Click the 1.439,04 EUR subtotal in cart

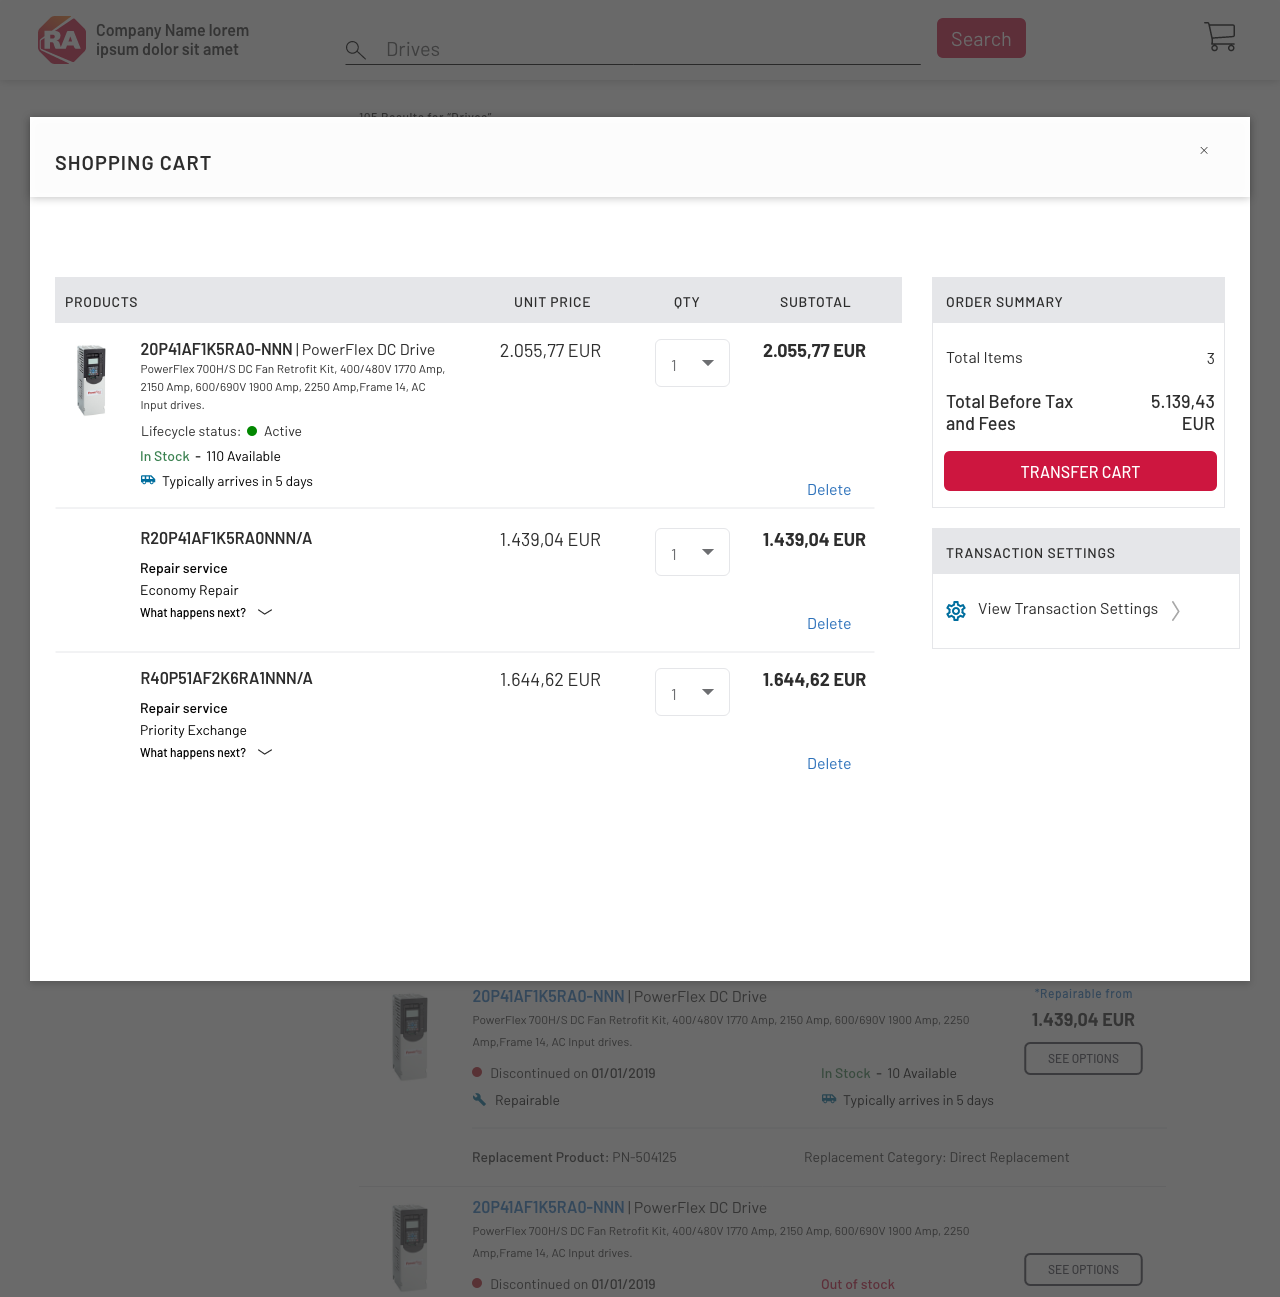click(x=814, y=540)
